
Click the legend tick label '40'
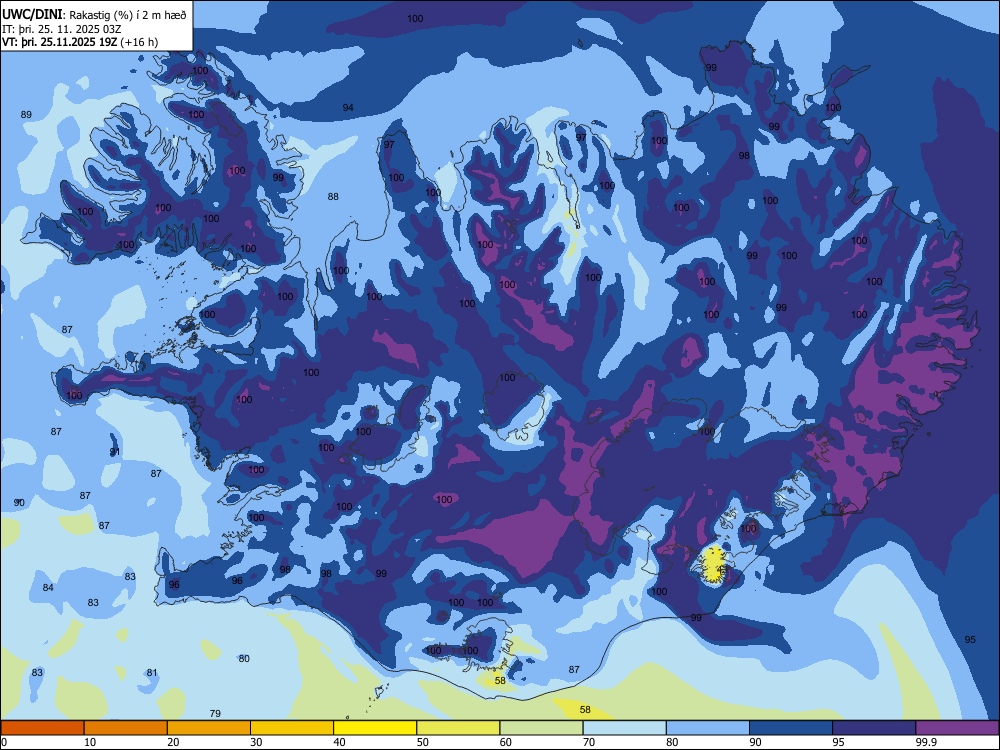tap(339, 742)
